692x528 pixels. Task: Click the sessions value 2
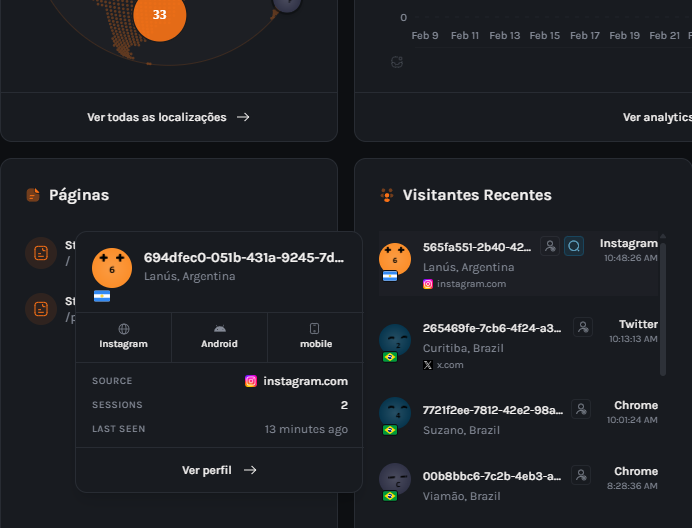pyautogui.click(x=344, y=405)
